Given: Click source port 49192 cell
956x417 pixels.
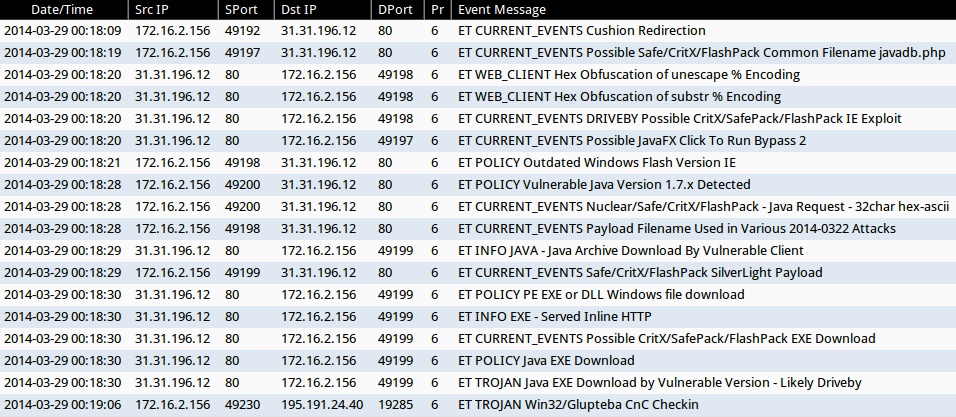Looking at the screenshot, I should point(244,31).
